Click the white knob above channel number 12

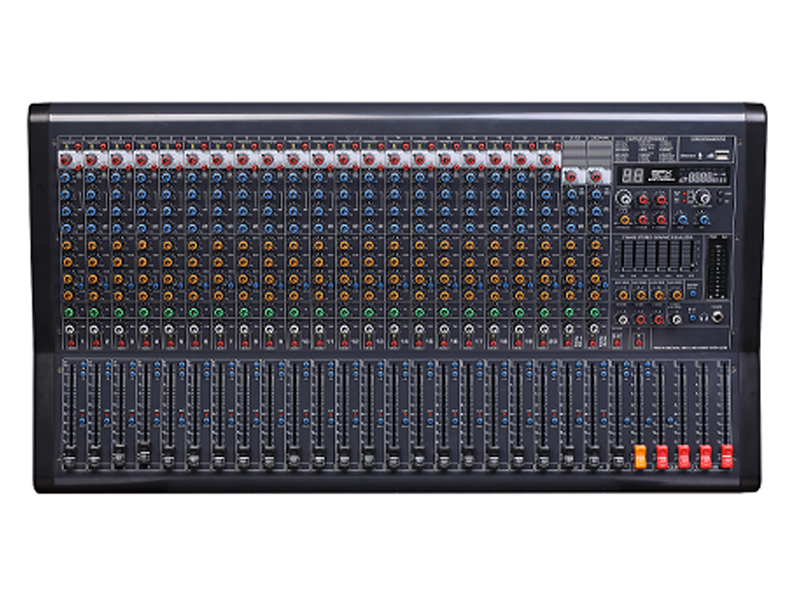click(x=344, y=330)
